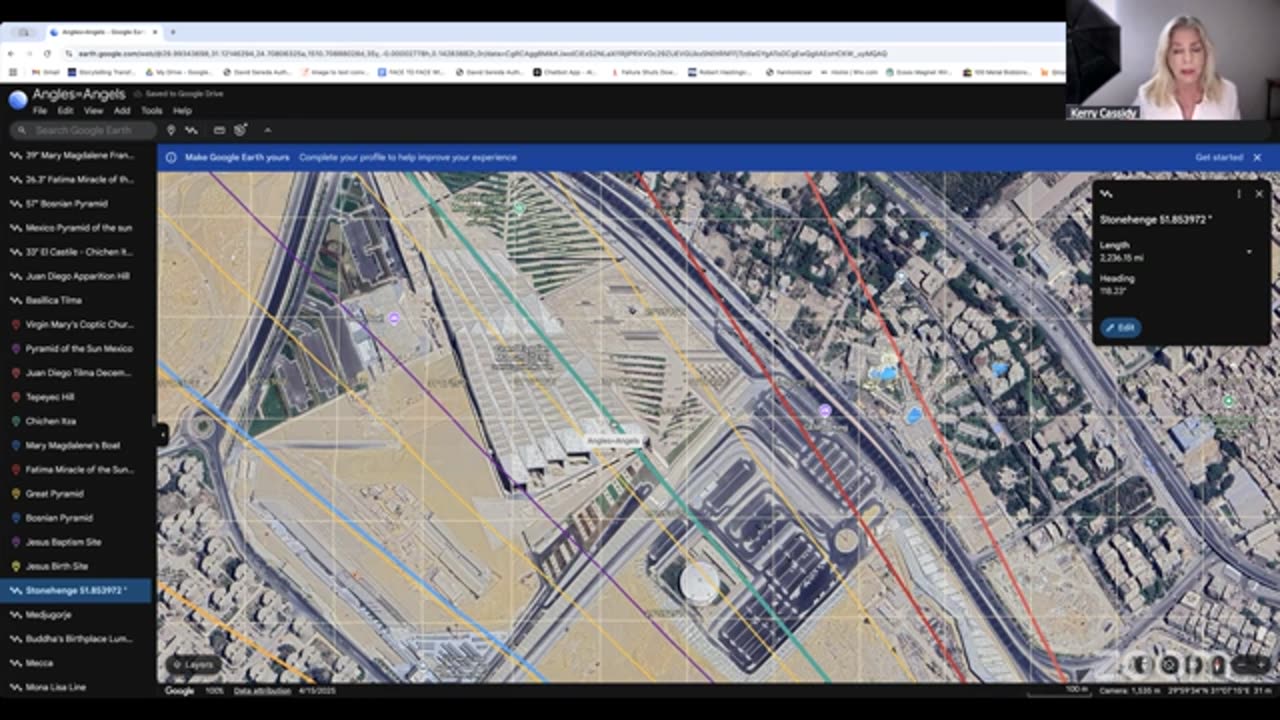Viewport: 1280px width, 720px height.
Task: Click the Edit button in Stonehenge card
Action: 1121,327
